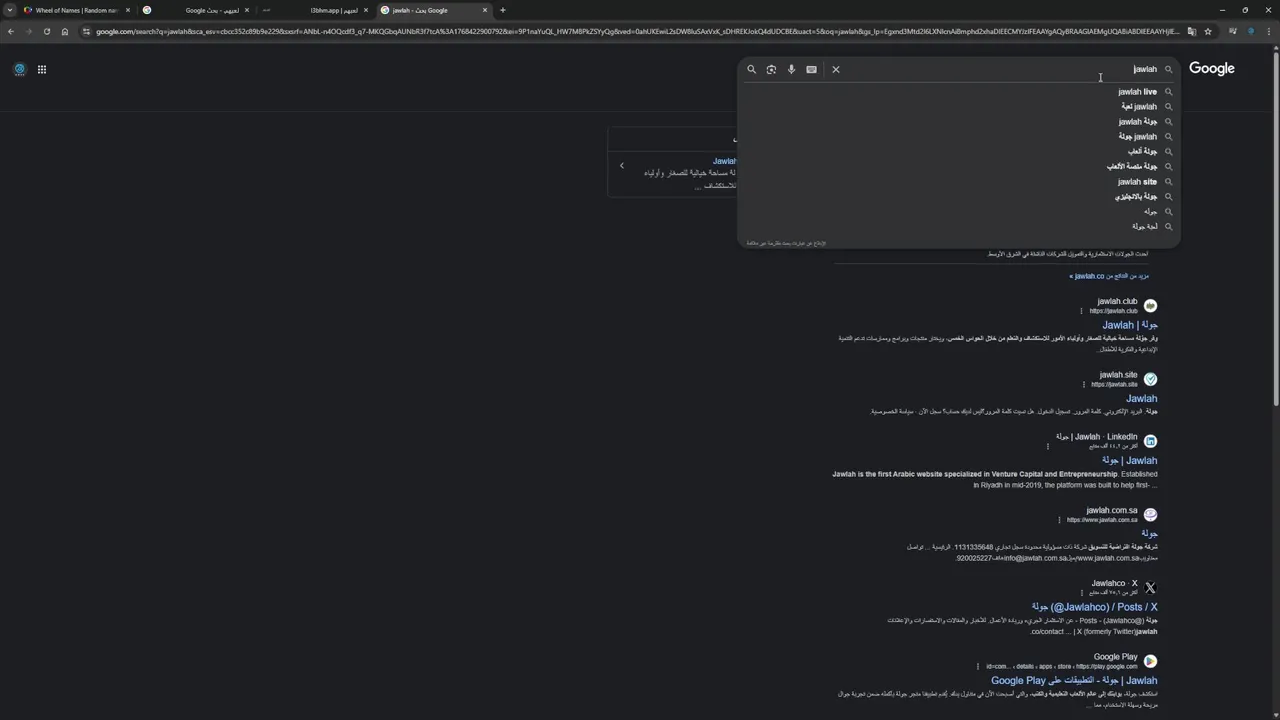The width and height of the screenshot is (1280, 720).
Task: Start voice search with microphone icon
Action: pyautogui.click(x=791, y=69)
